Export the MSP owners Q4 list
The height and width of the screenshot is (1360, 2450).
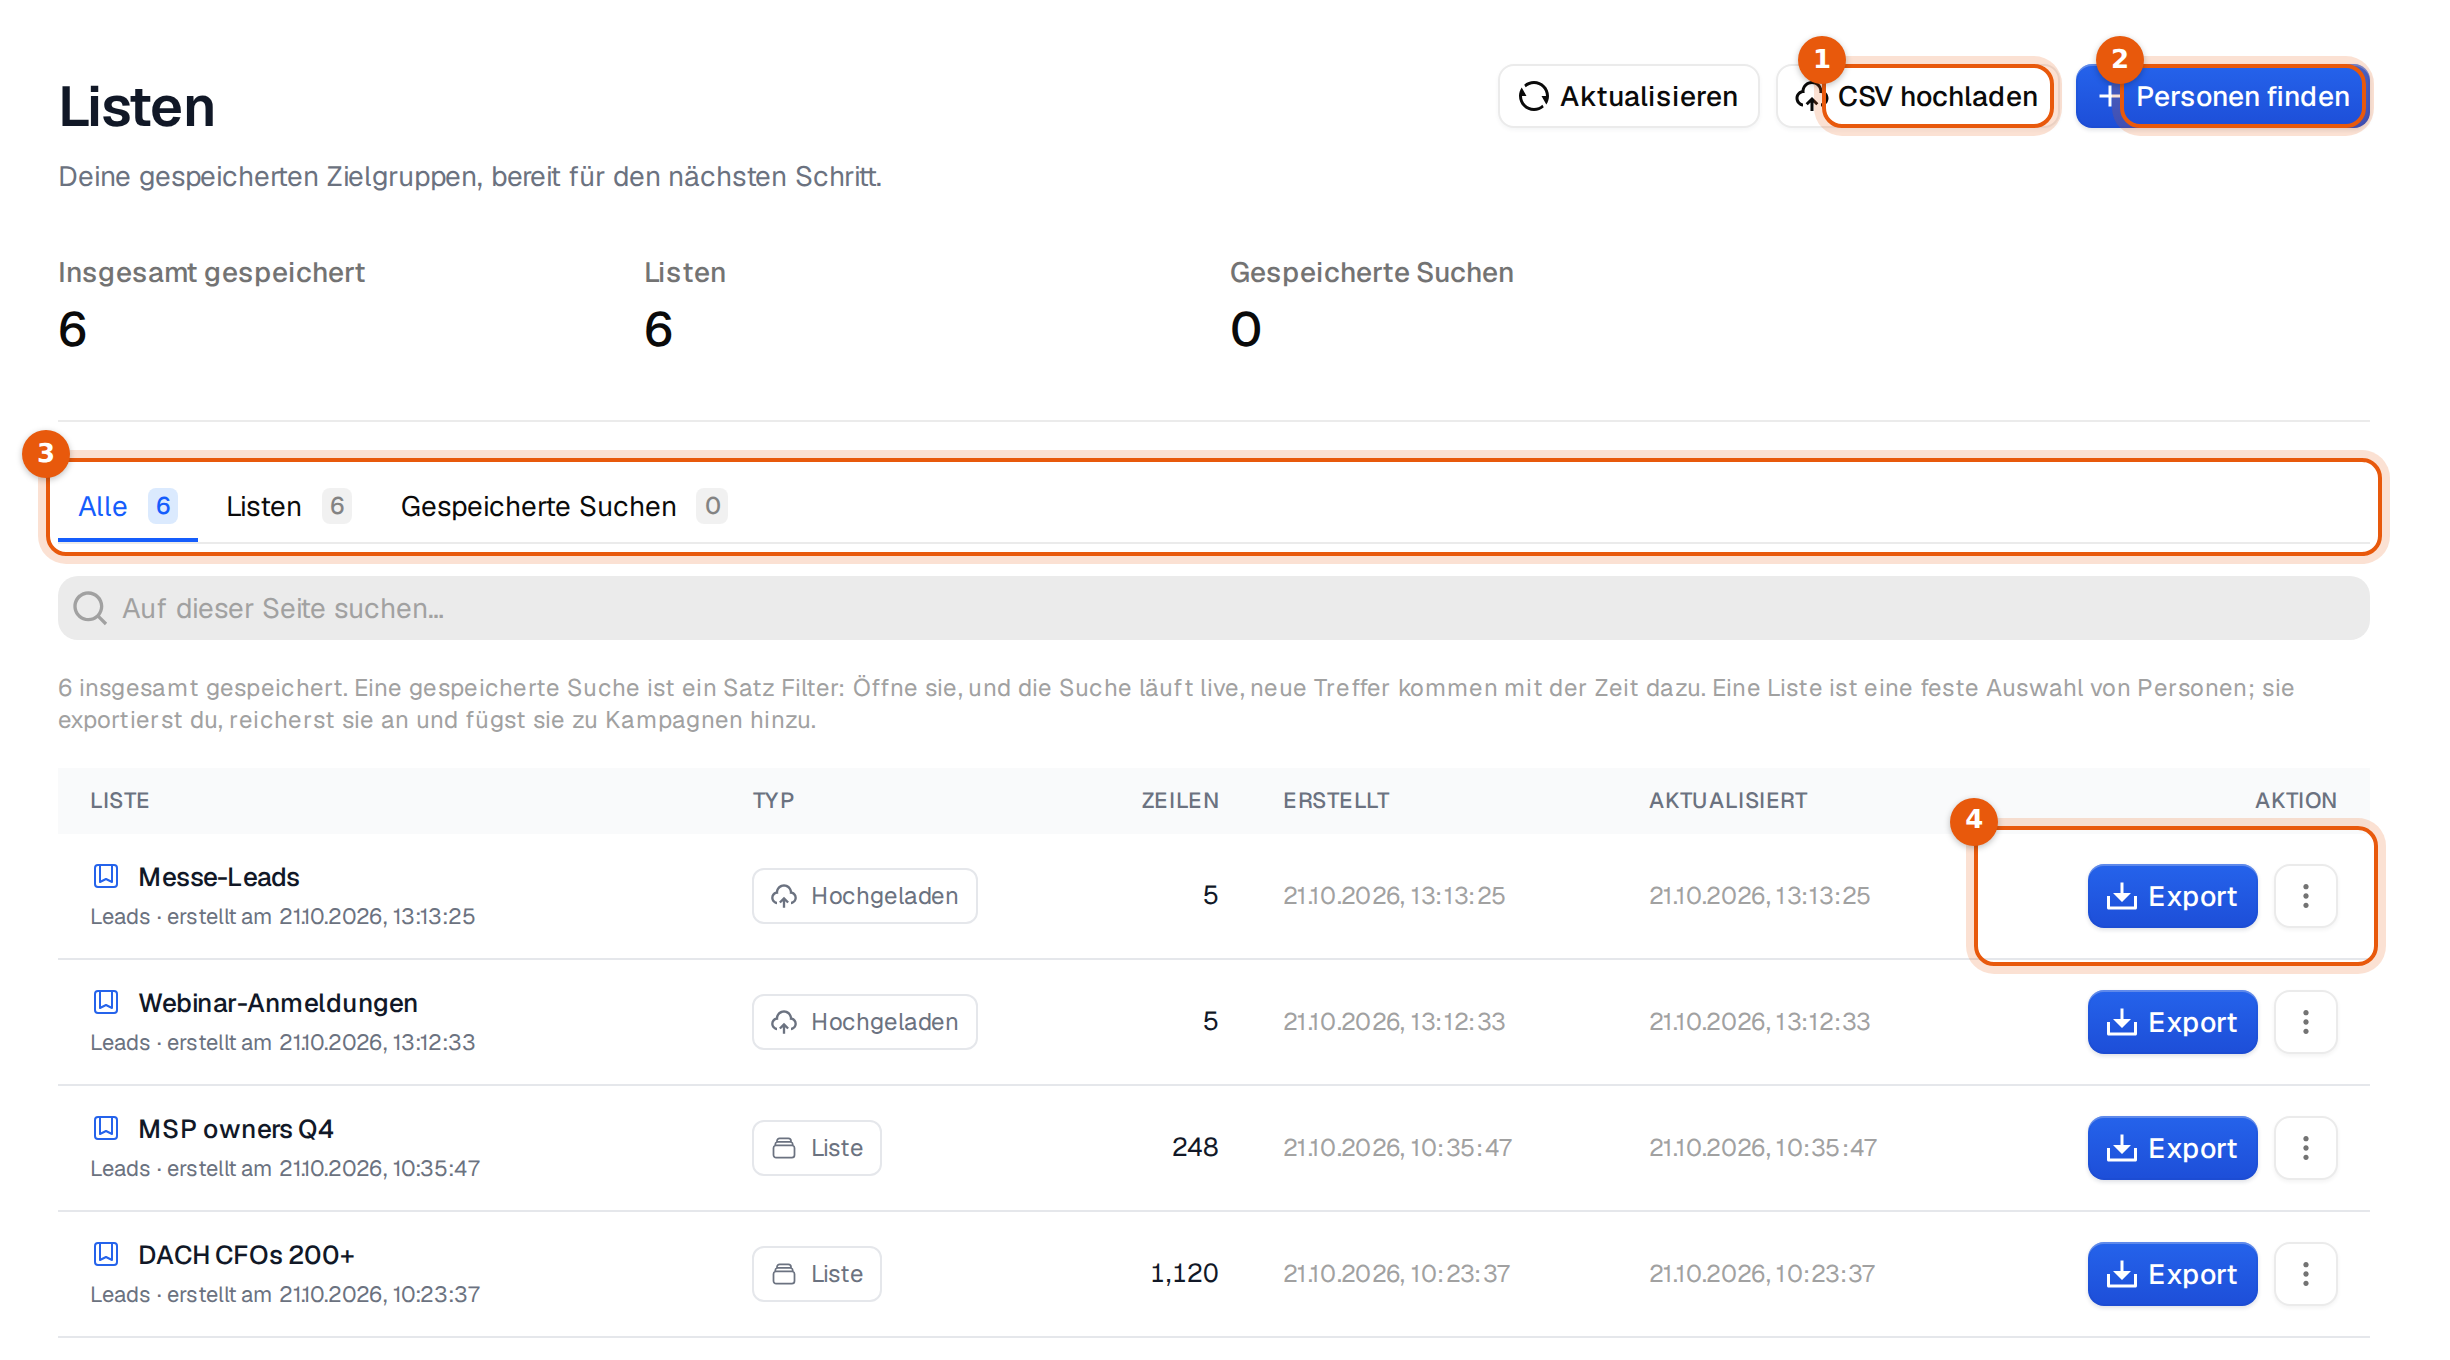tap(2172, 1148)
